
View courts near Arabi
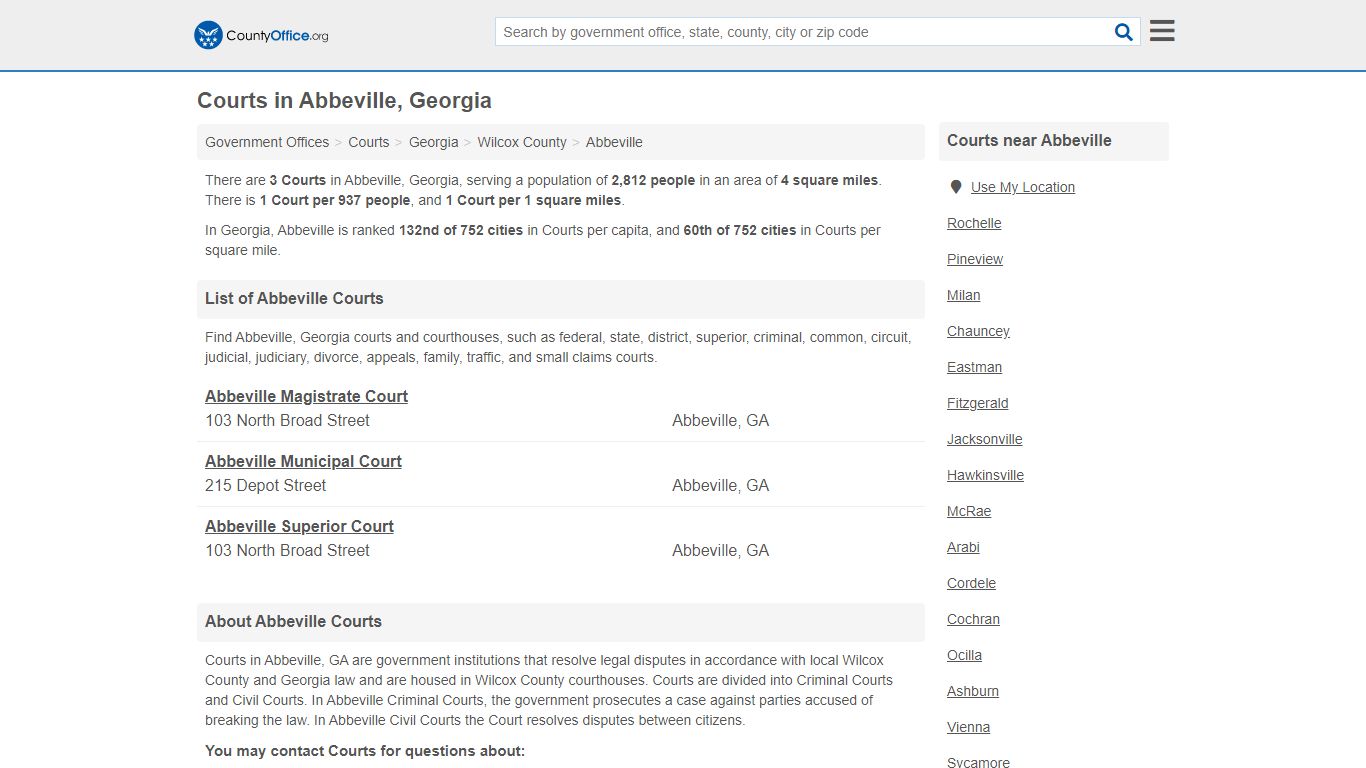[x=963, y=547]
